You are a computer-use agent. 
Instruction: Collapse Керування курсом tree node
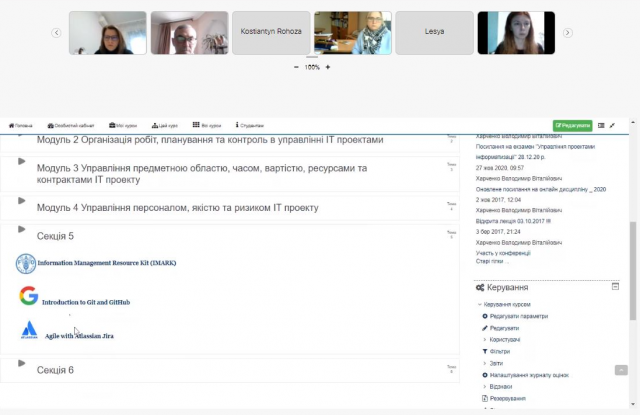[480, 304]
